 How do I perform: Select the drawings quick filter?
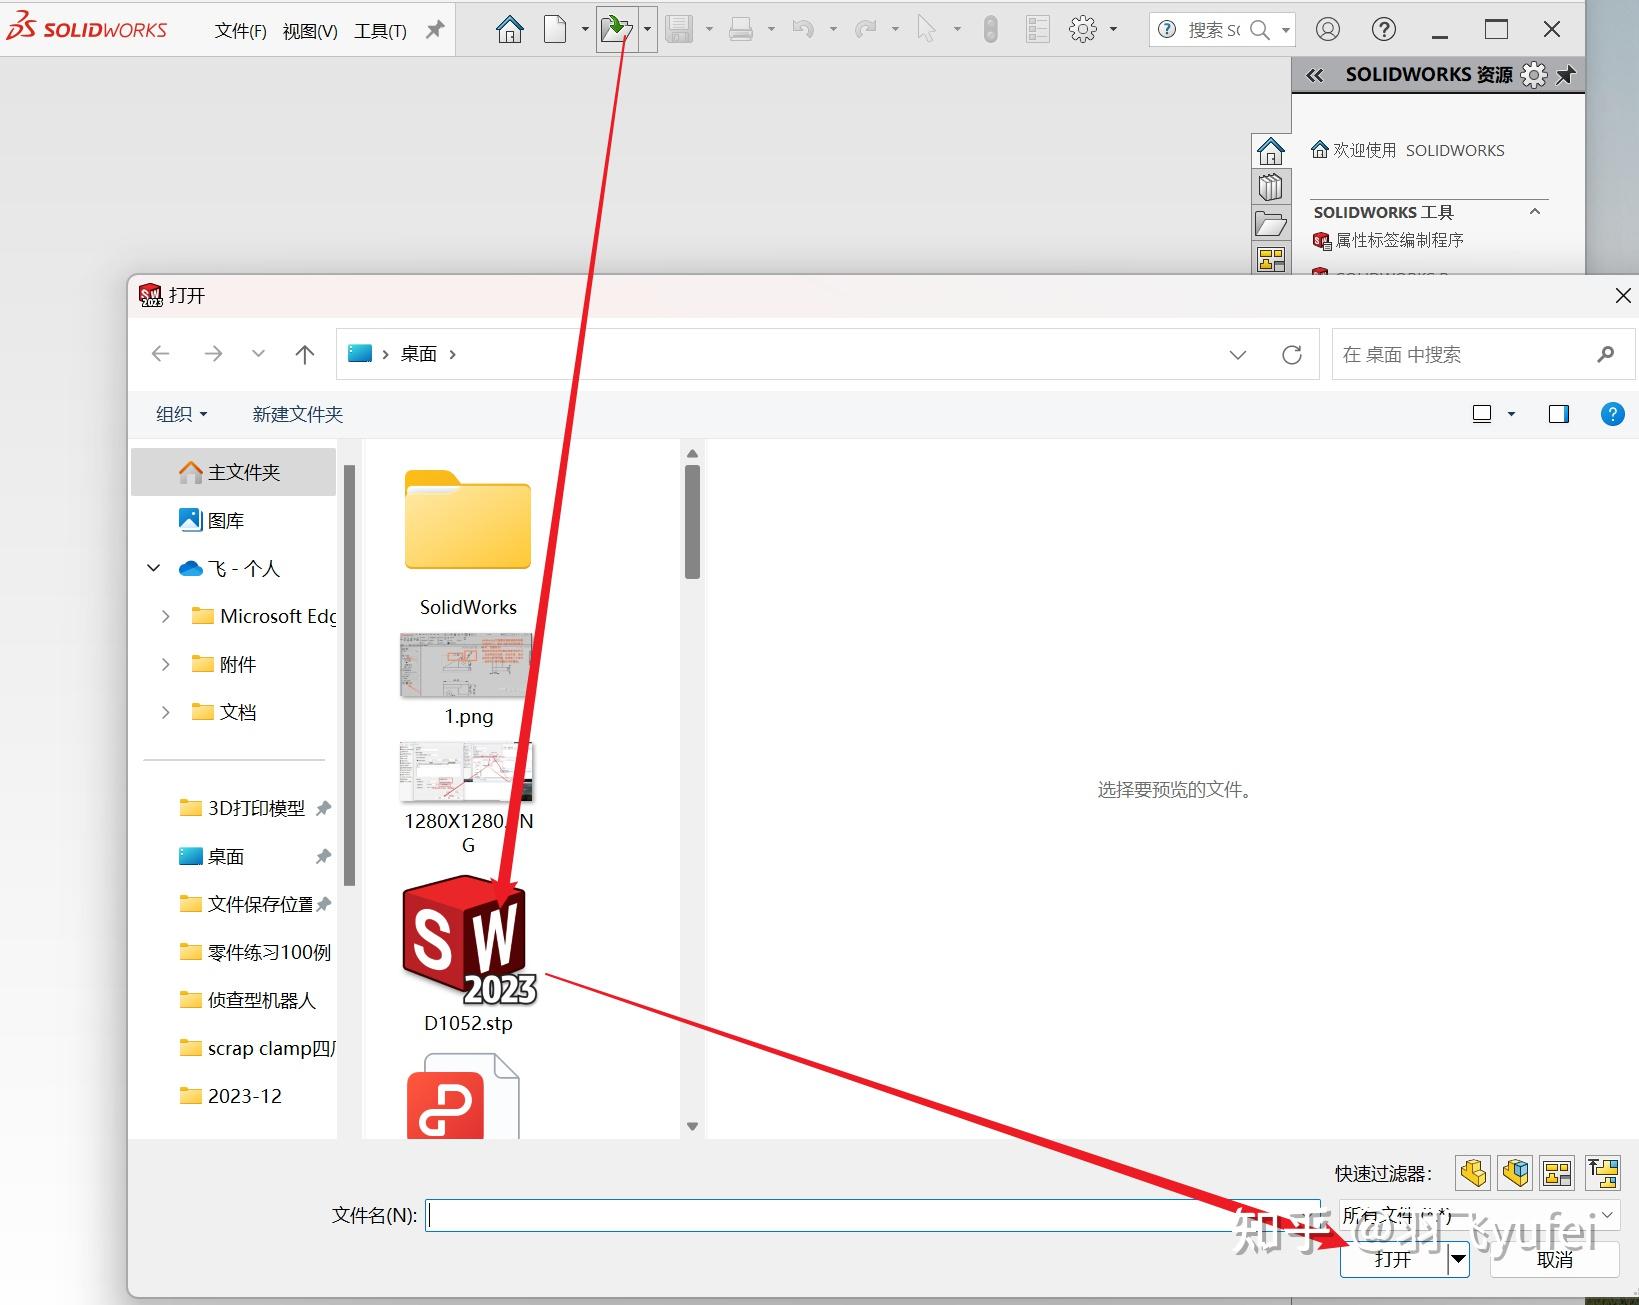click(x=1556, y=1173)
